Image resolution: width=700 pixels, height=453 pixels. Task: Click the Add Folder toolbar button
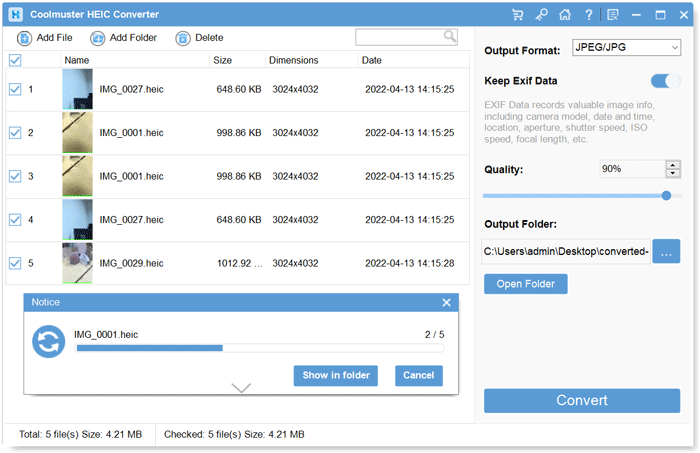[x=123, y=38]
